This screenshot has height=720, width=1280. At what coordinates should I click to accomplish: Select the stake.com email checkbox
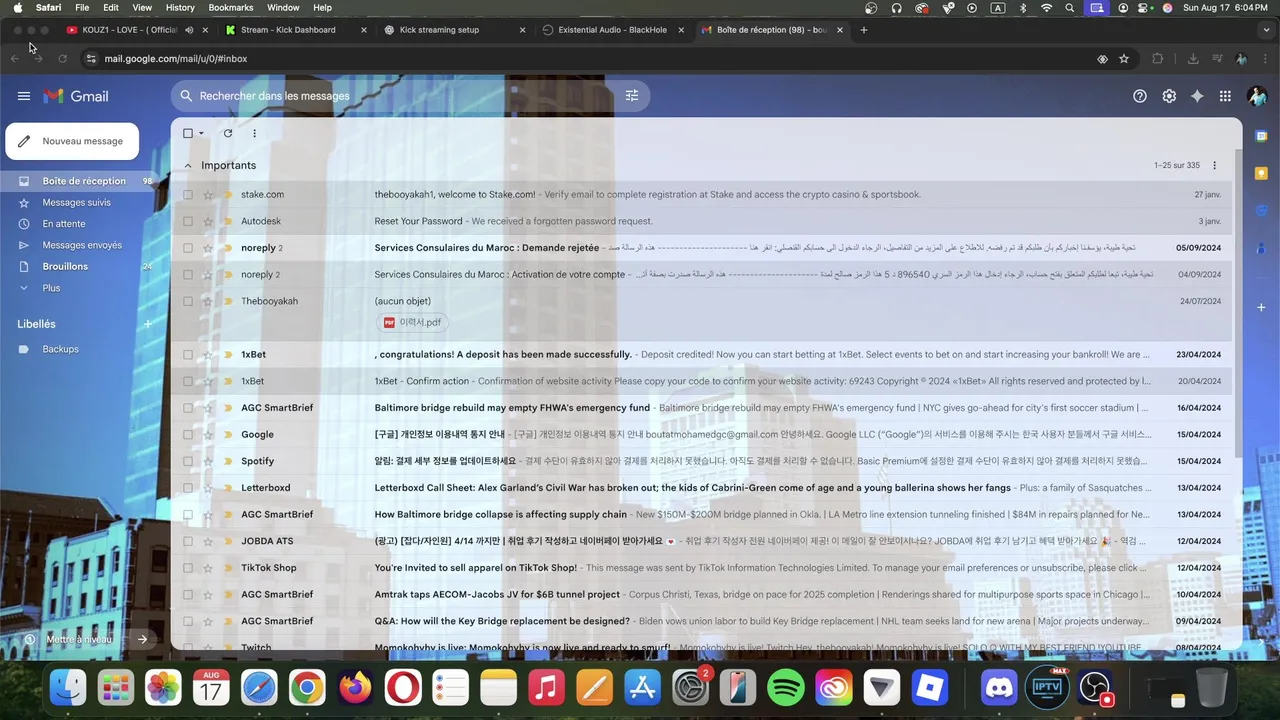(x=188, y=195)
